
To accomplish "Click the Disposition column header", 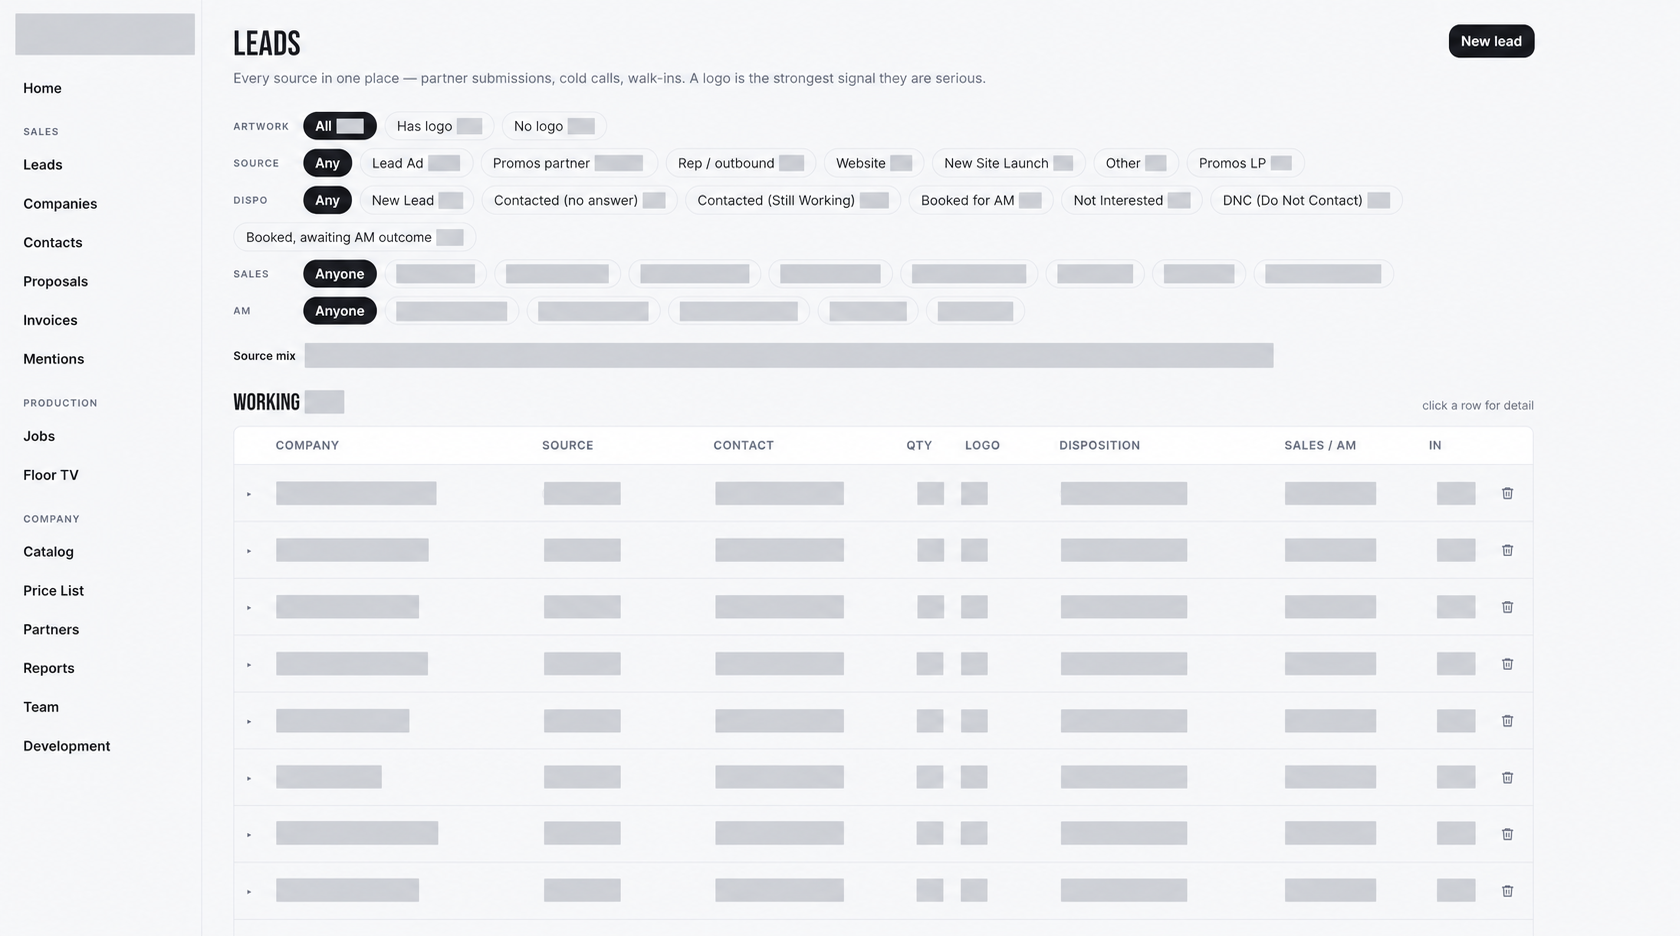I will click(x=1099, y=445).
